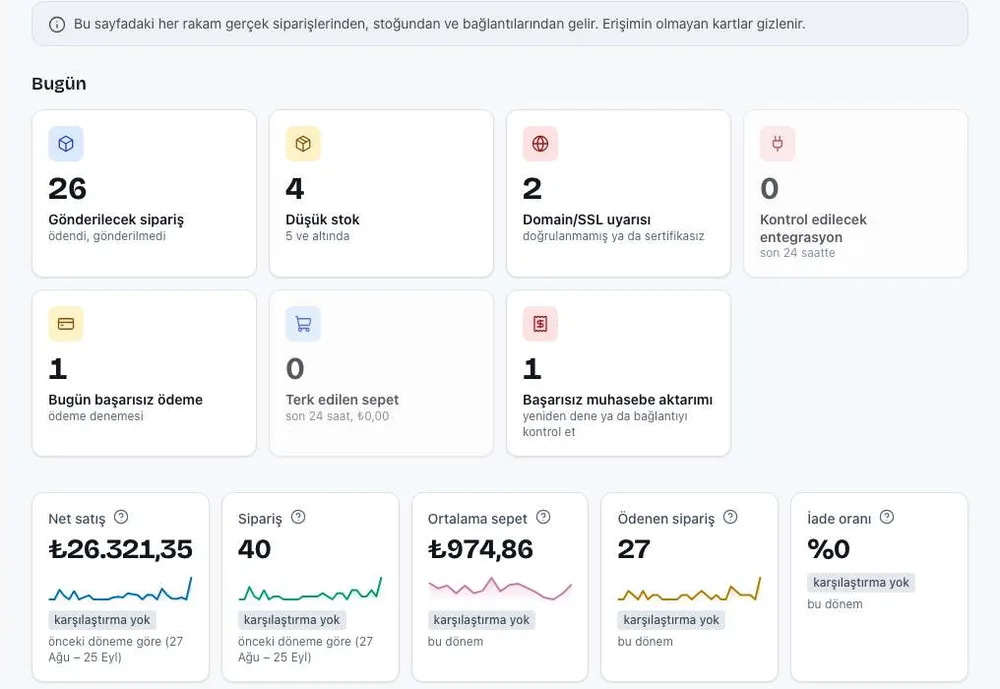
Task: Click the Ortalama sepet pink sparkline chart
Action: point(500,588)
